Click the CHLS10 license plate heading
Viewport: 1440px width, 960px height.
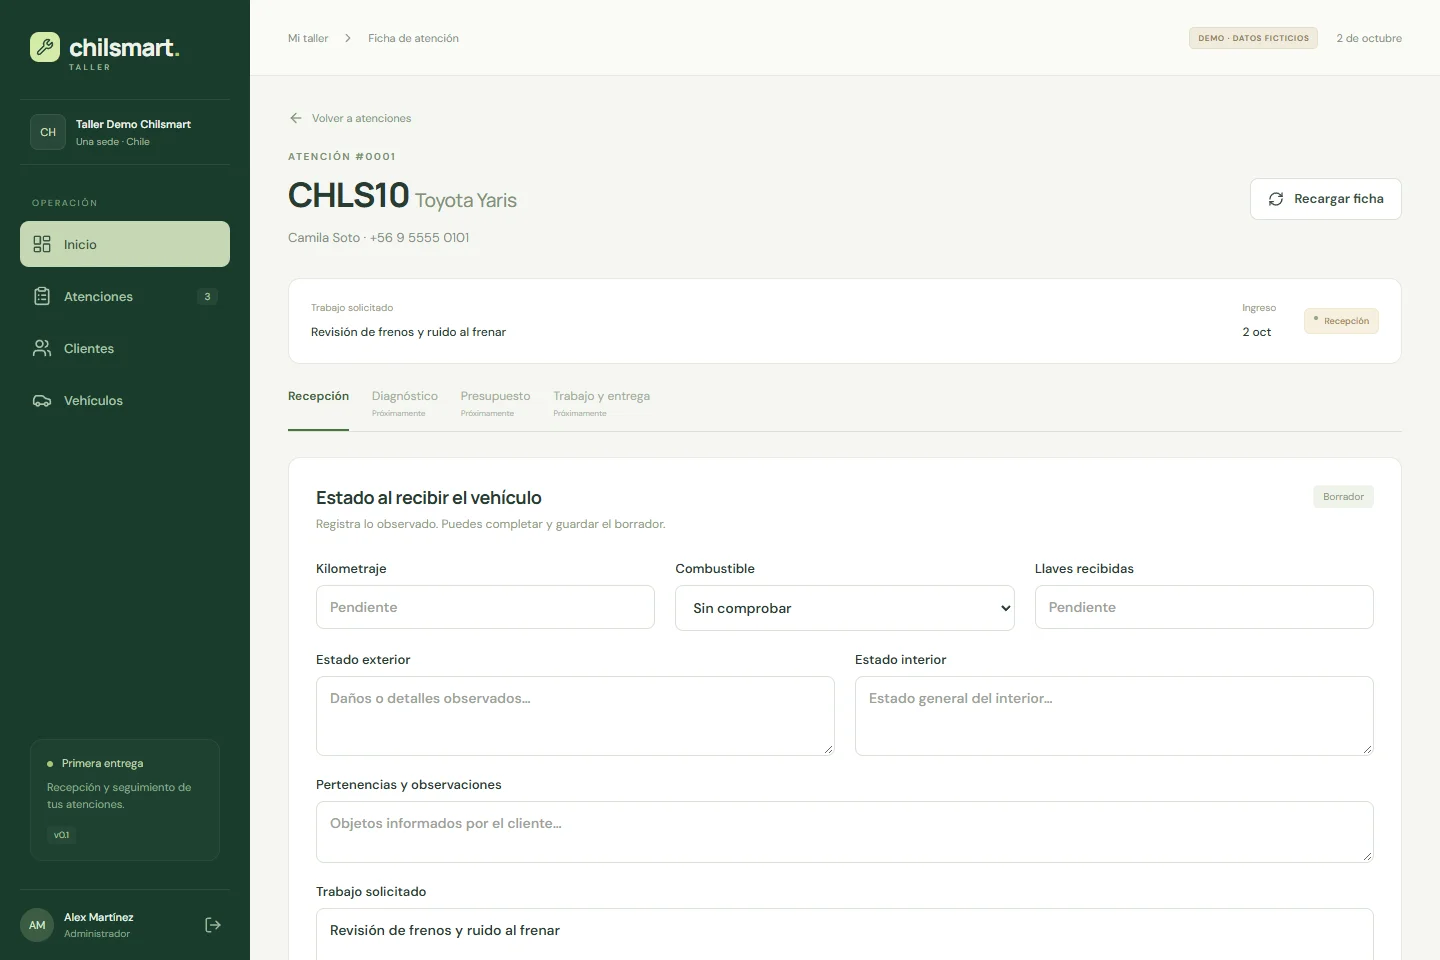point(348,195)
